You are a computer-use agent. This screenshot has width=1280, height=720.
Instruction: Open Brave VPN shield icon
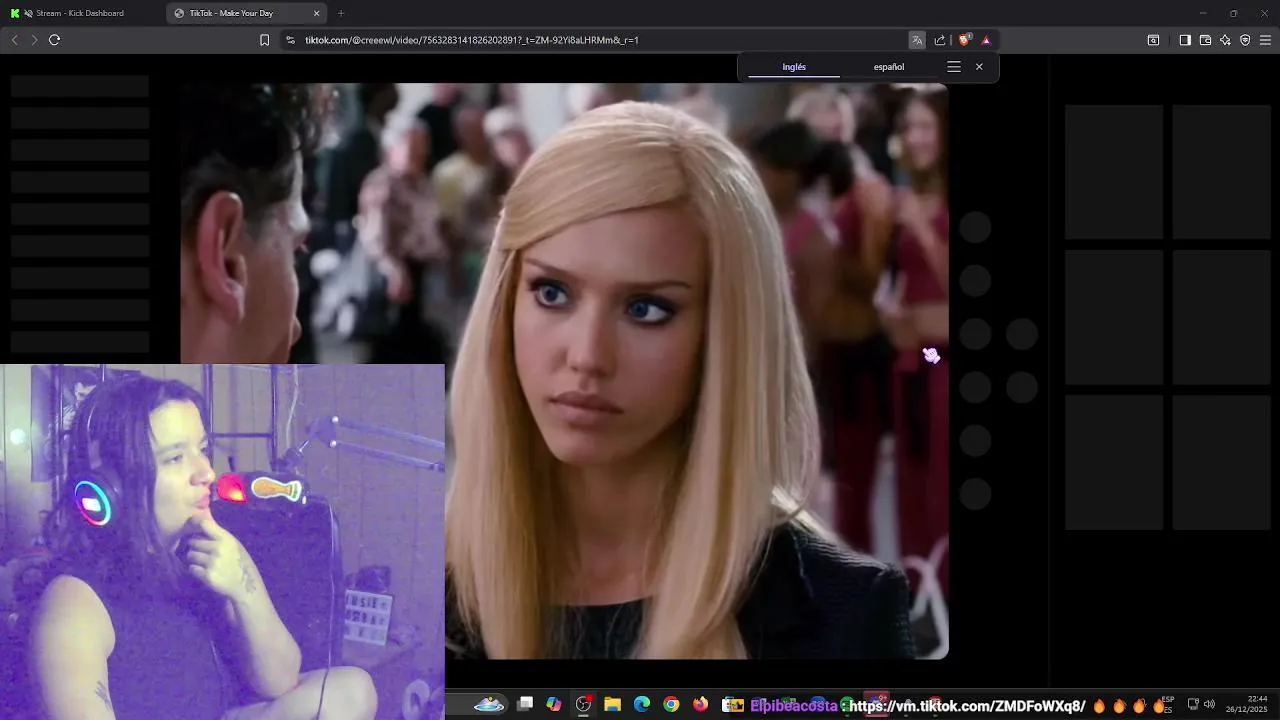coord(1245,40)
